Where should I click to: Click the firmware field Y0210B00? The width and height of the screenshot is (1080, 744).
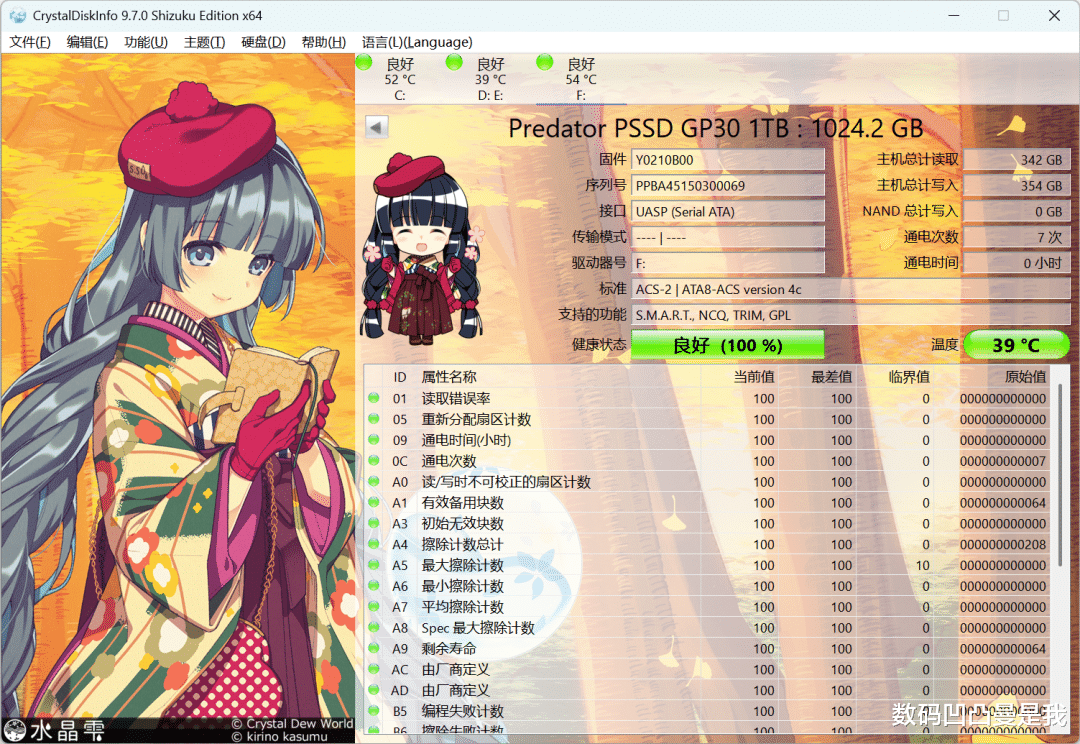pos(727,160)
